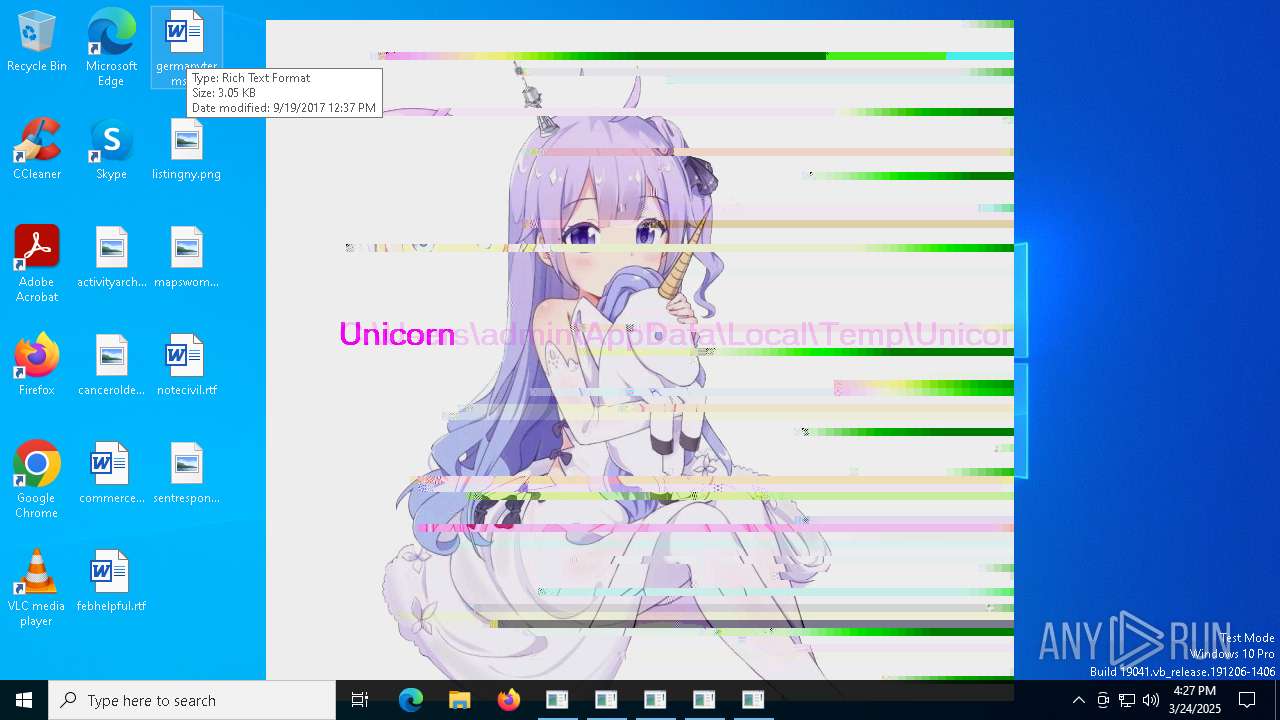Screen dimensions: 1280x720
Task: Select the Google Chrome desktop shortcut
Action: (37, 480)
